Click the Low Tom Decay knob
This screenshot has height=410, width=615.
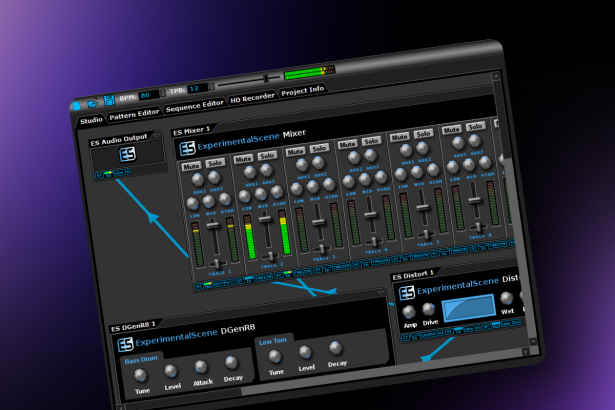coord(335,348)
